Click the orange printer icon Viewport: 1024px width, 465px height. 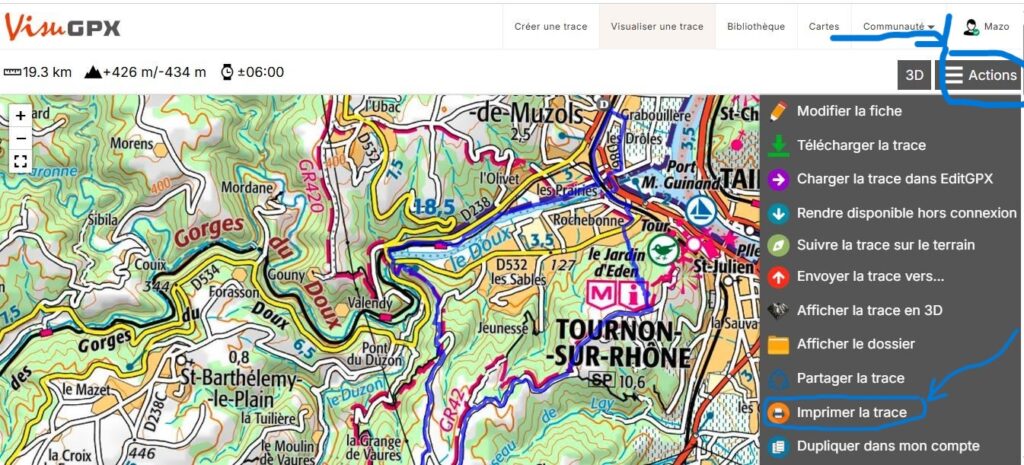[779, 412]
